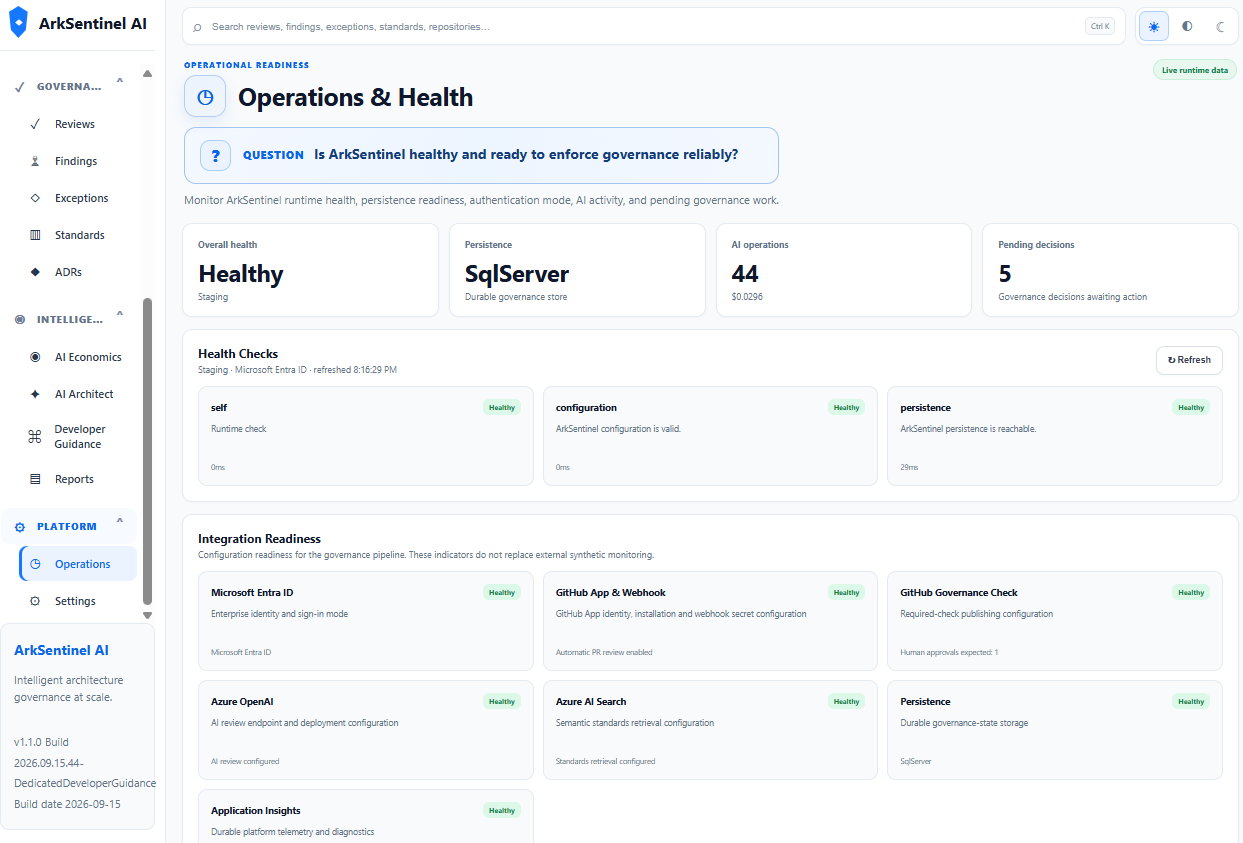The image size is (1243, 843).
Task: Click the Pending decisions 5 card
Action: [1110, 270]
